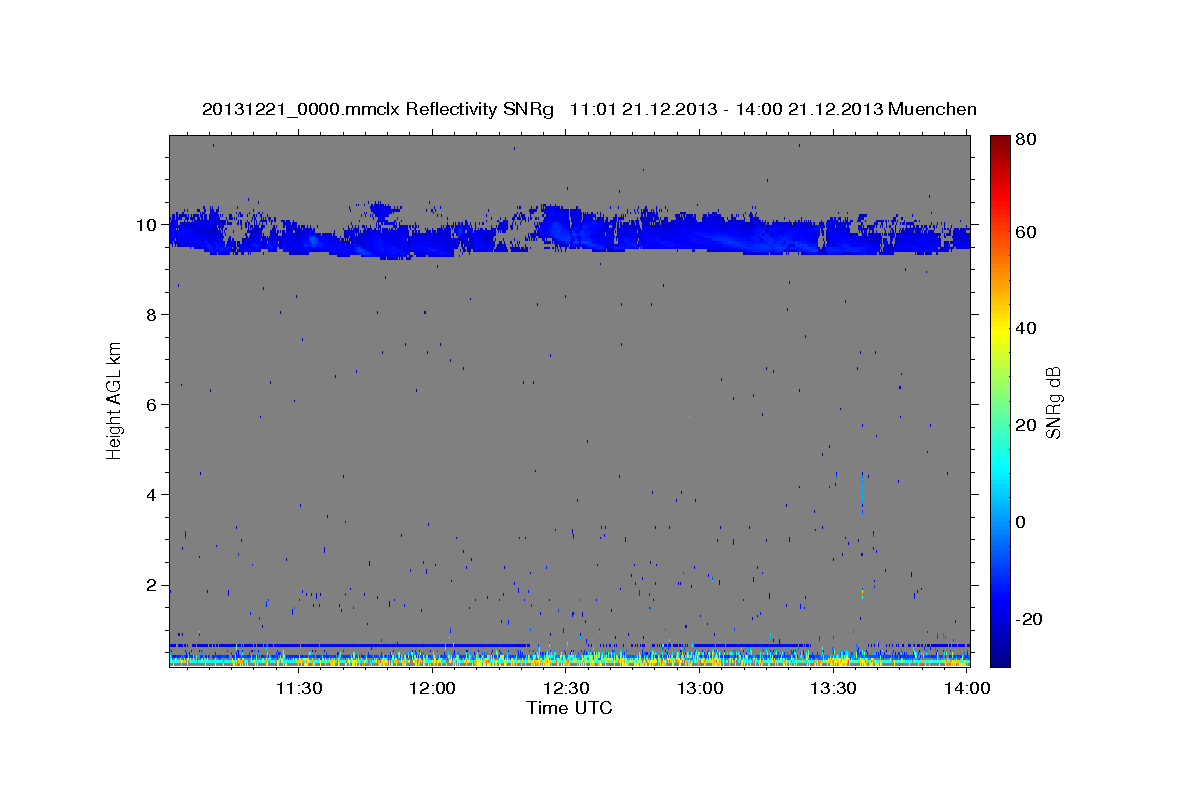Click the '14:00' time tick label
Screen dimensions: 1200x800
point(968,688)
